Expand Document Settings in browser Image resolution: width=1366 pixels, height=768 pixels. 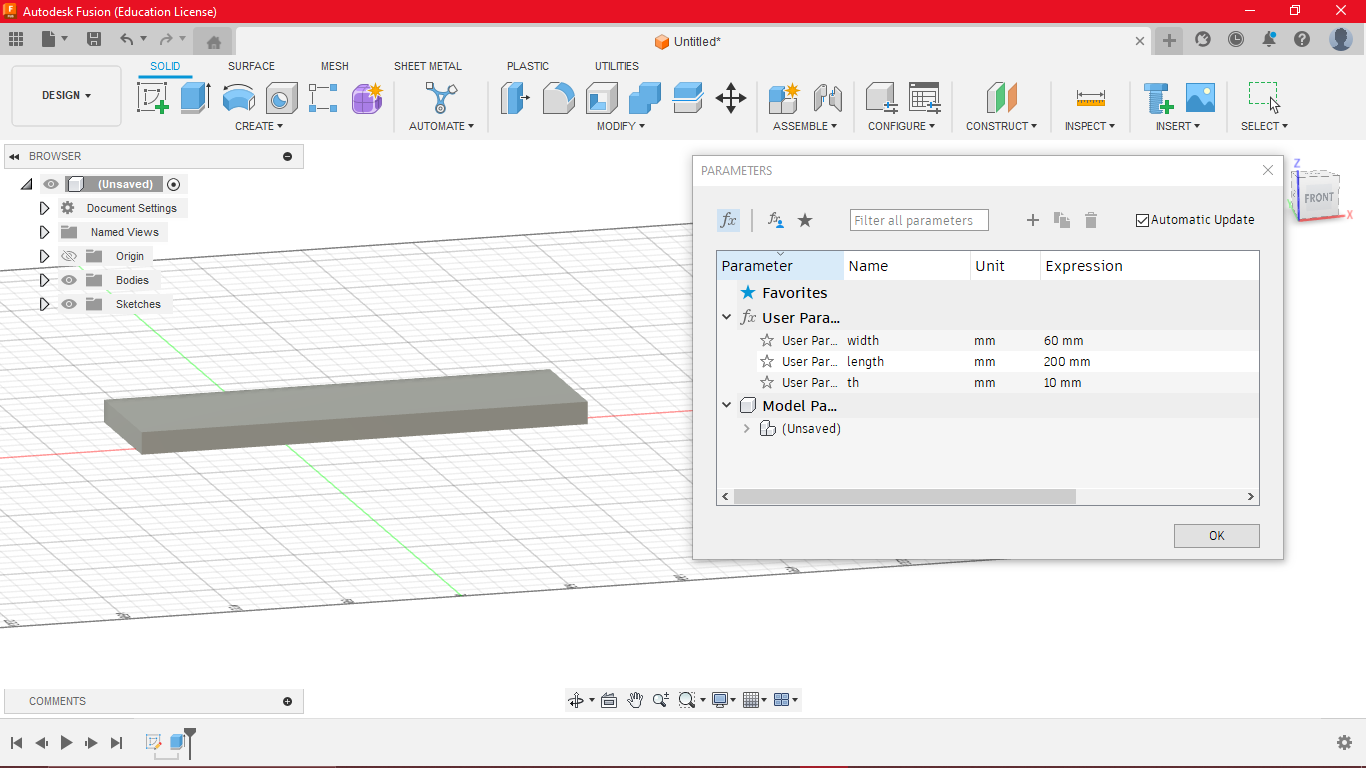click(x=44, y=208)
